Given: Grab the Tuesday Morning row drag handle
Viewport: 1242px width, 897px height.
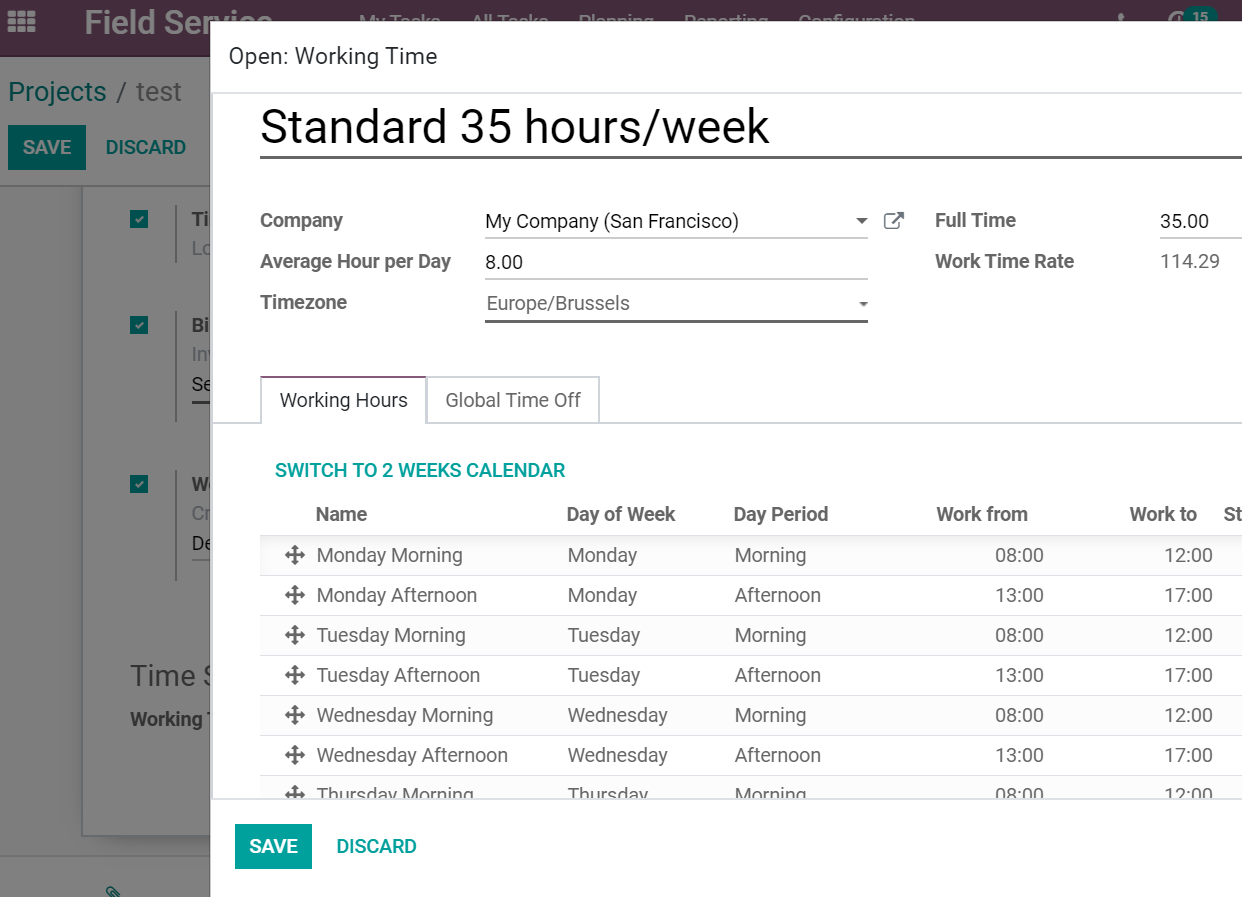Looking at the screenshot, I should pos(294,635).
